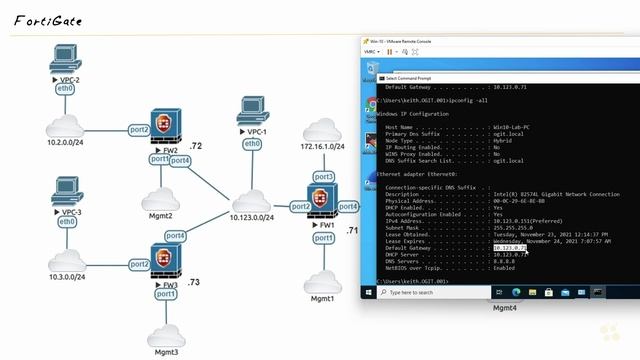Click the Mgmt3 cloud icon
640x360 pixels.
pyautogui.click(x=166, y=336)
